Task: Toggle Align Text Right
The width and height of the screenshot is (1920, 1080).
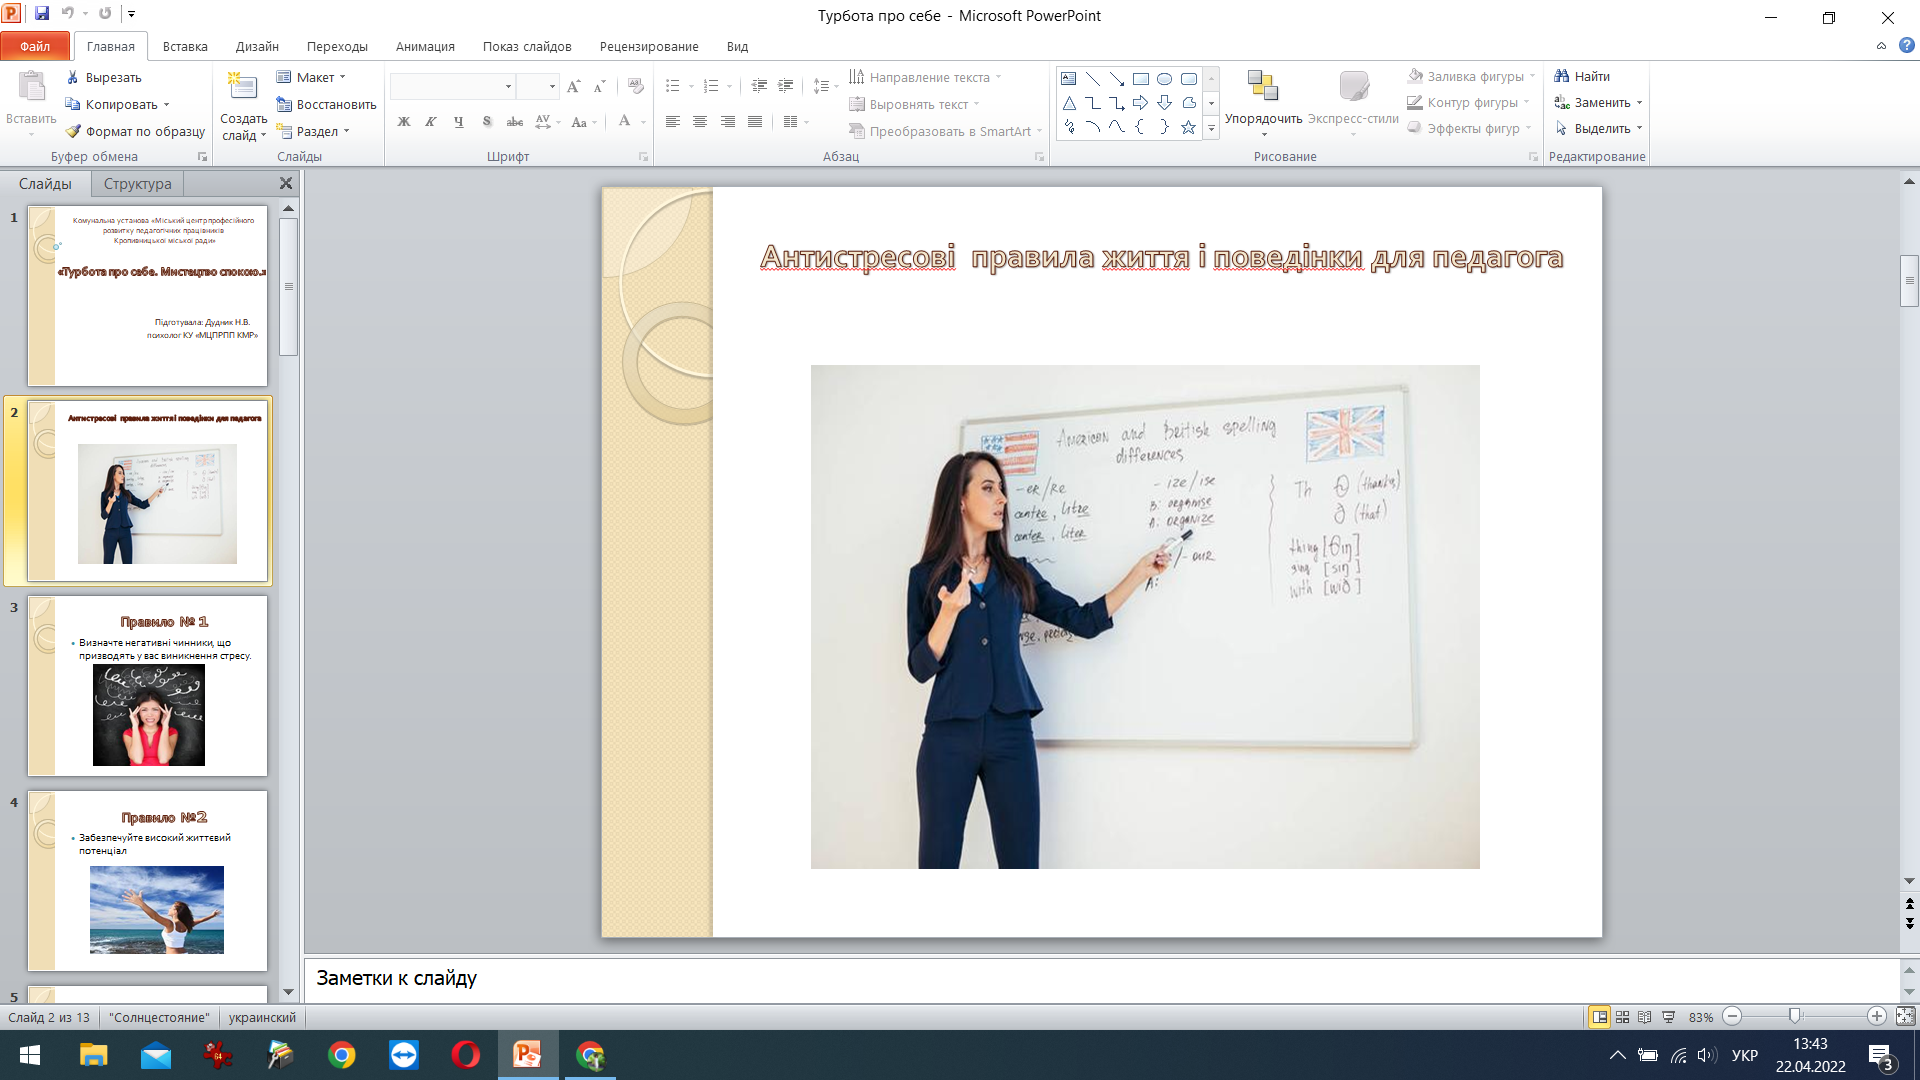Action: coord(728,122)
